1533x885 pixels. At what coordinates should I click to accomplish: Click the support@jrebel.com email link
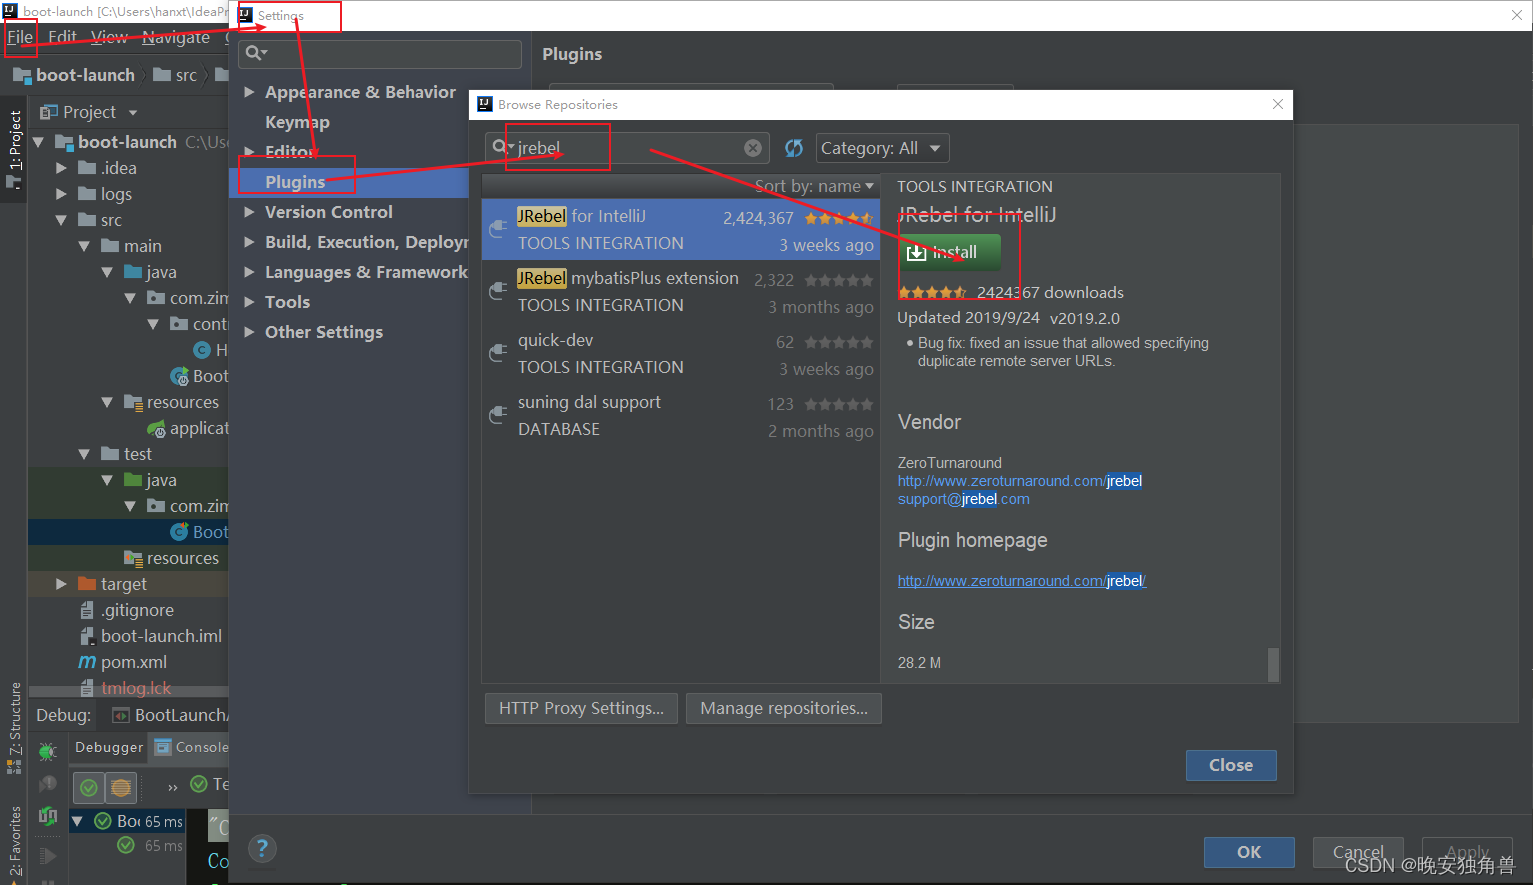(x=963, y=499)
